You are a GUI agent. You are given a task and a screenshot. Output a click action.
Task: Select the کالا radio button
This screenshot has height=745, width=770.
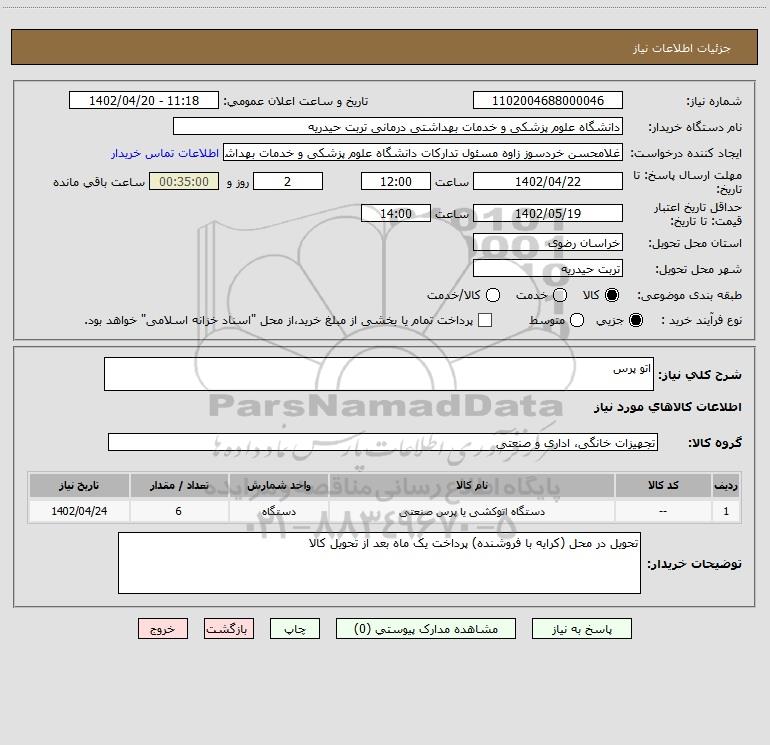pyautogui.click(x=612, y=295)
